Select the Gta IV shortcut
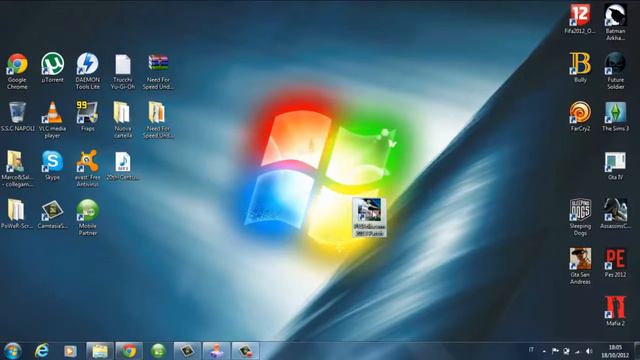 point(615,165)
